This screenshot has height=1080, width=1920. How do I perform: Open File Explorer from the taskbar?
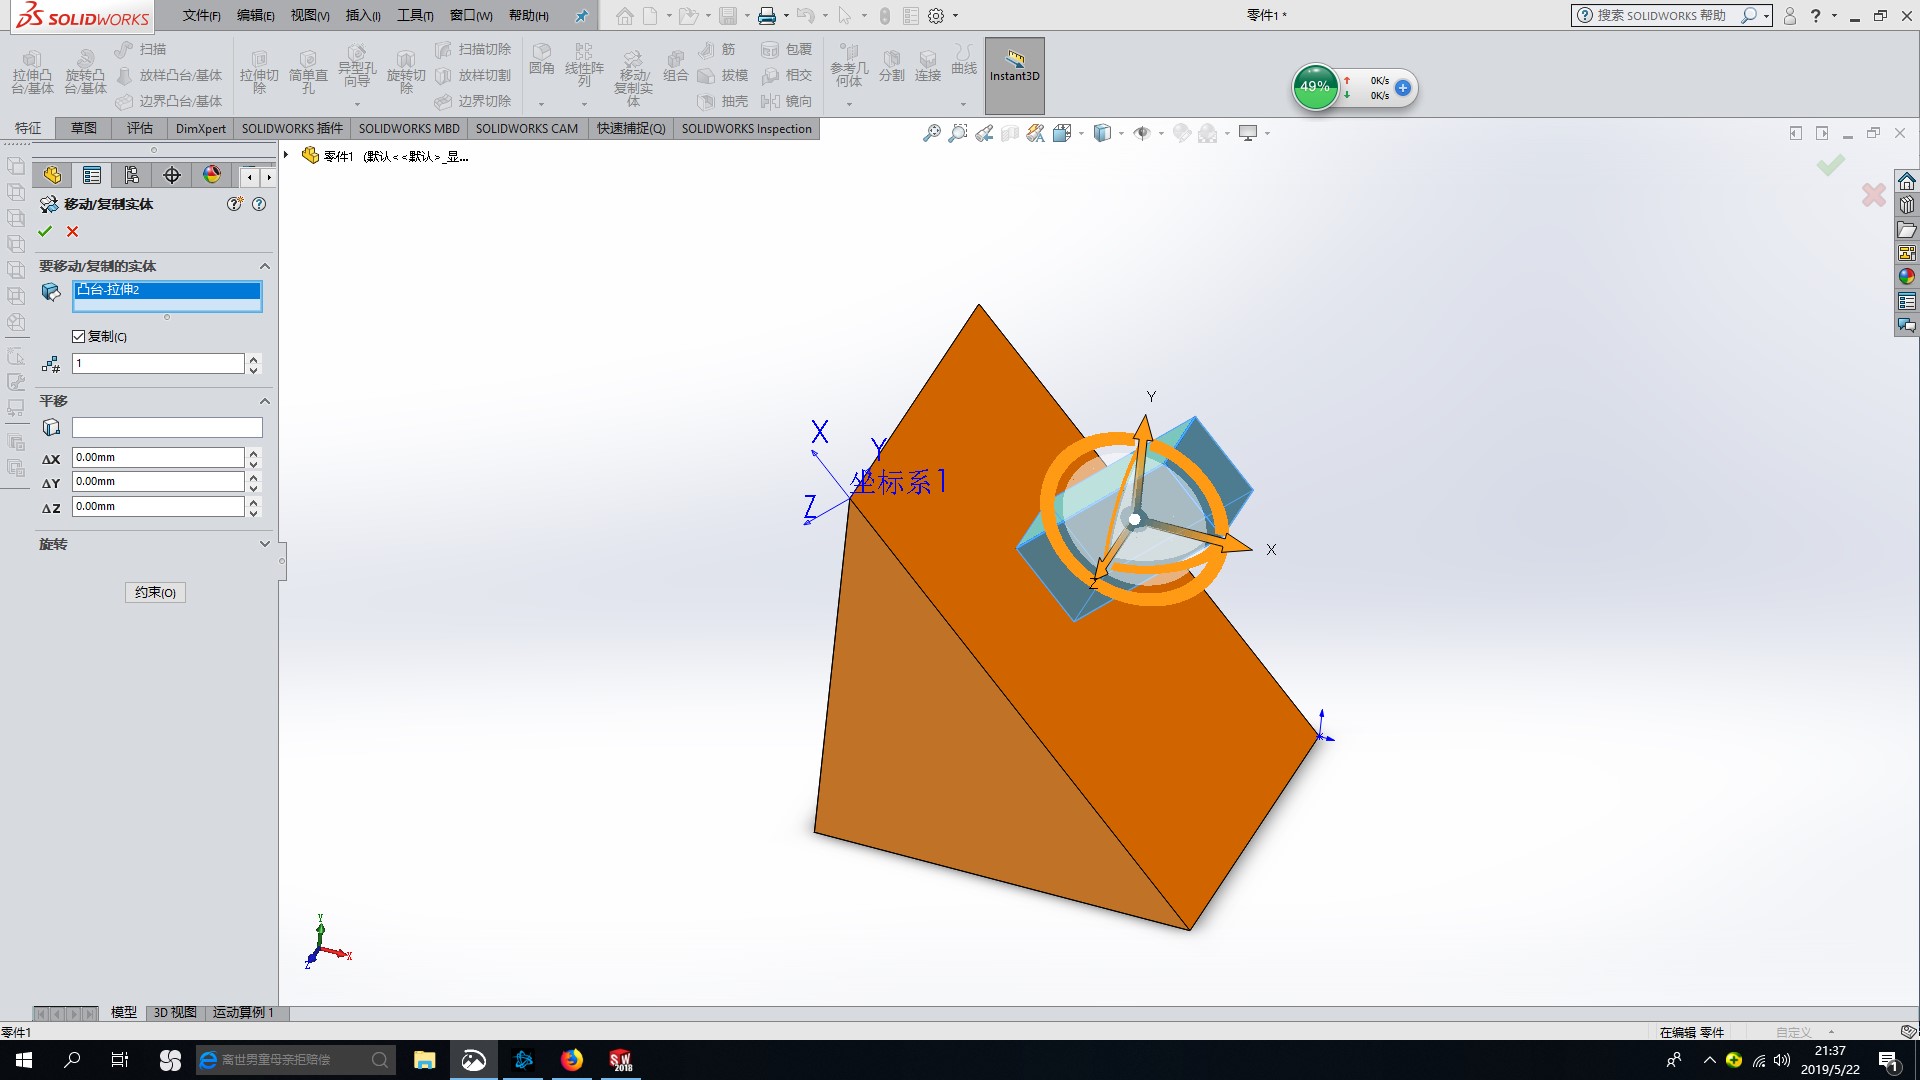(424, 1060)
